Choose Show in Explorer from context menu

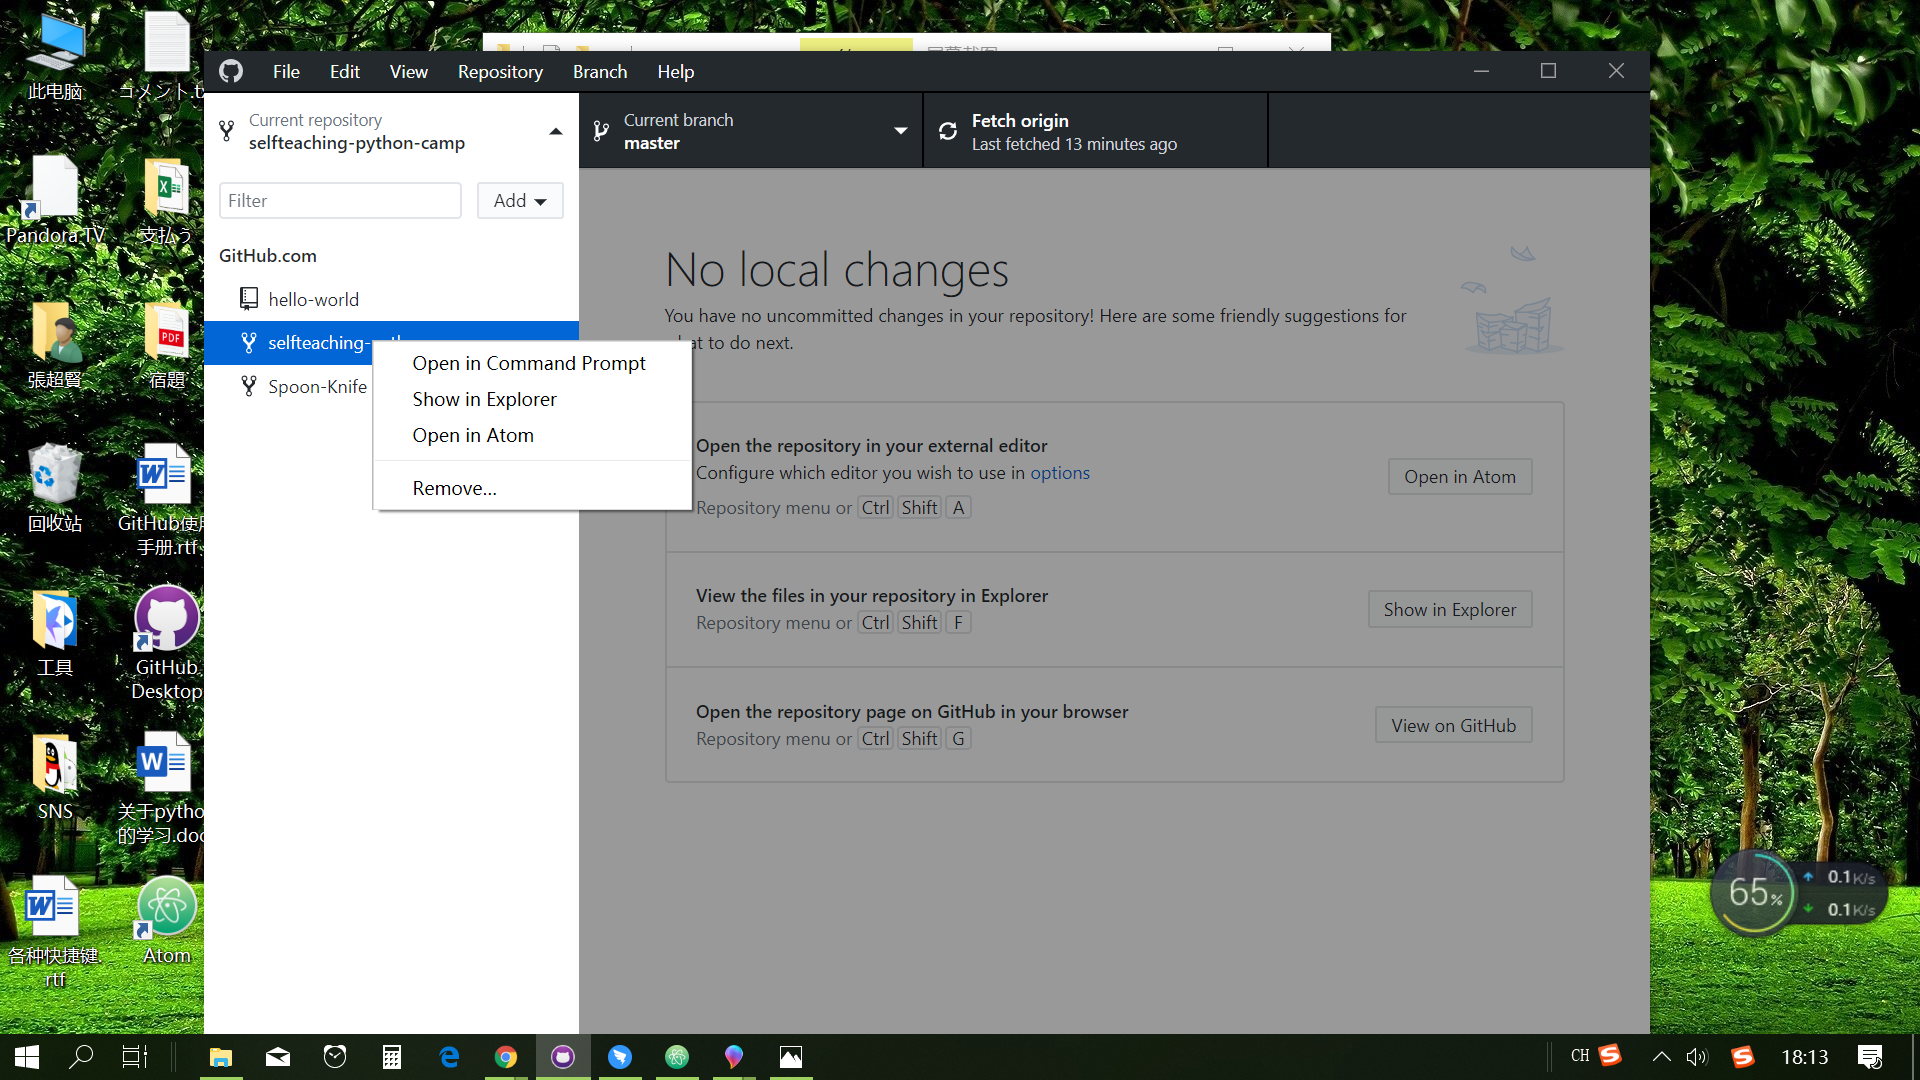[532, 399]
